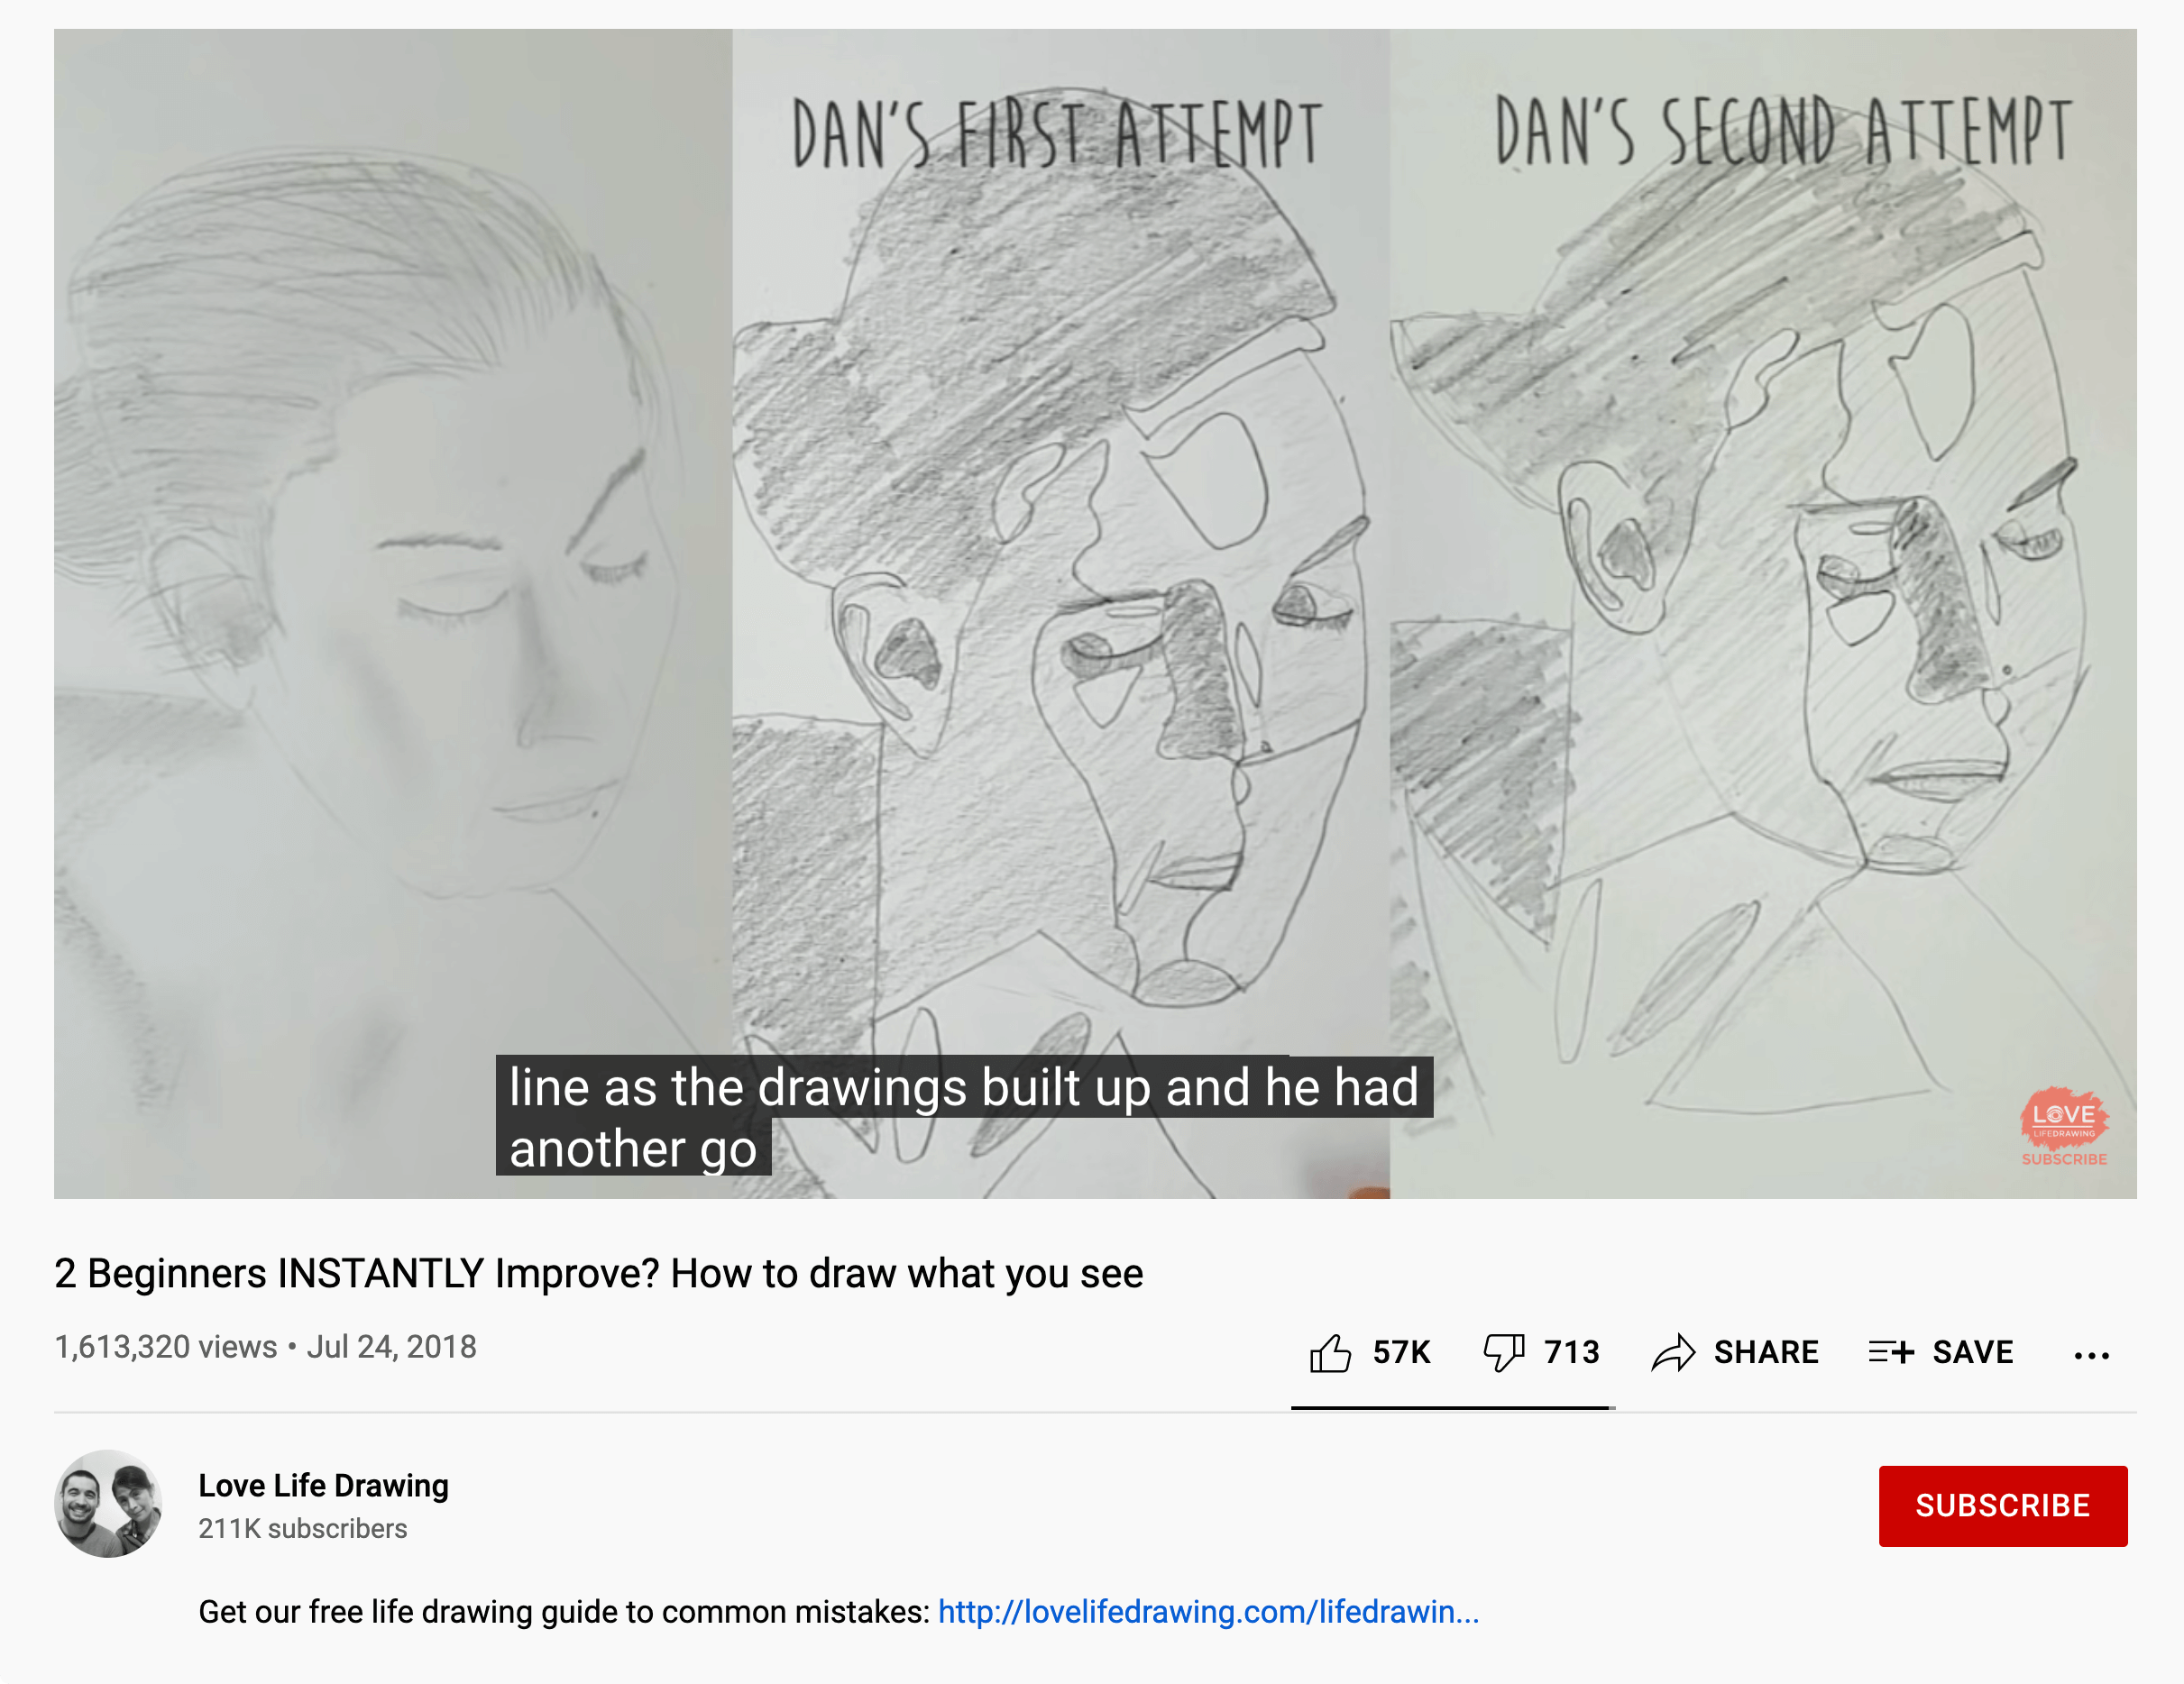Click the 211K subscribers text

302,1528
